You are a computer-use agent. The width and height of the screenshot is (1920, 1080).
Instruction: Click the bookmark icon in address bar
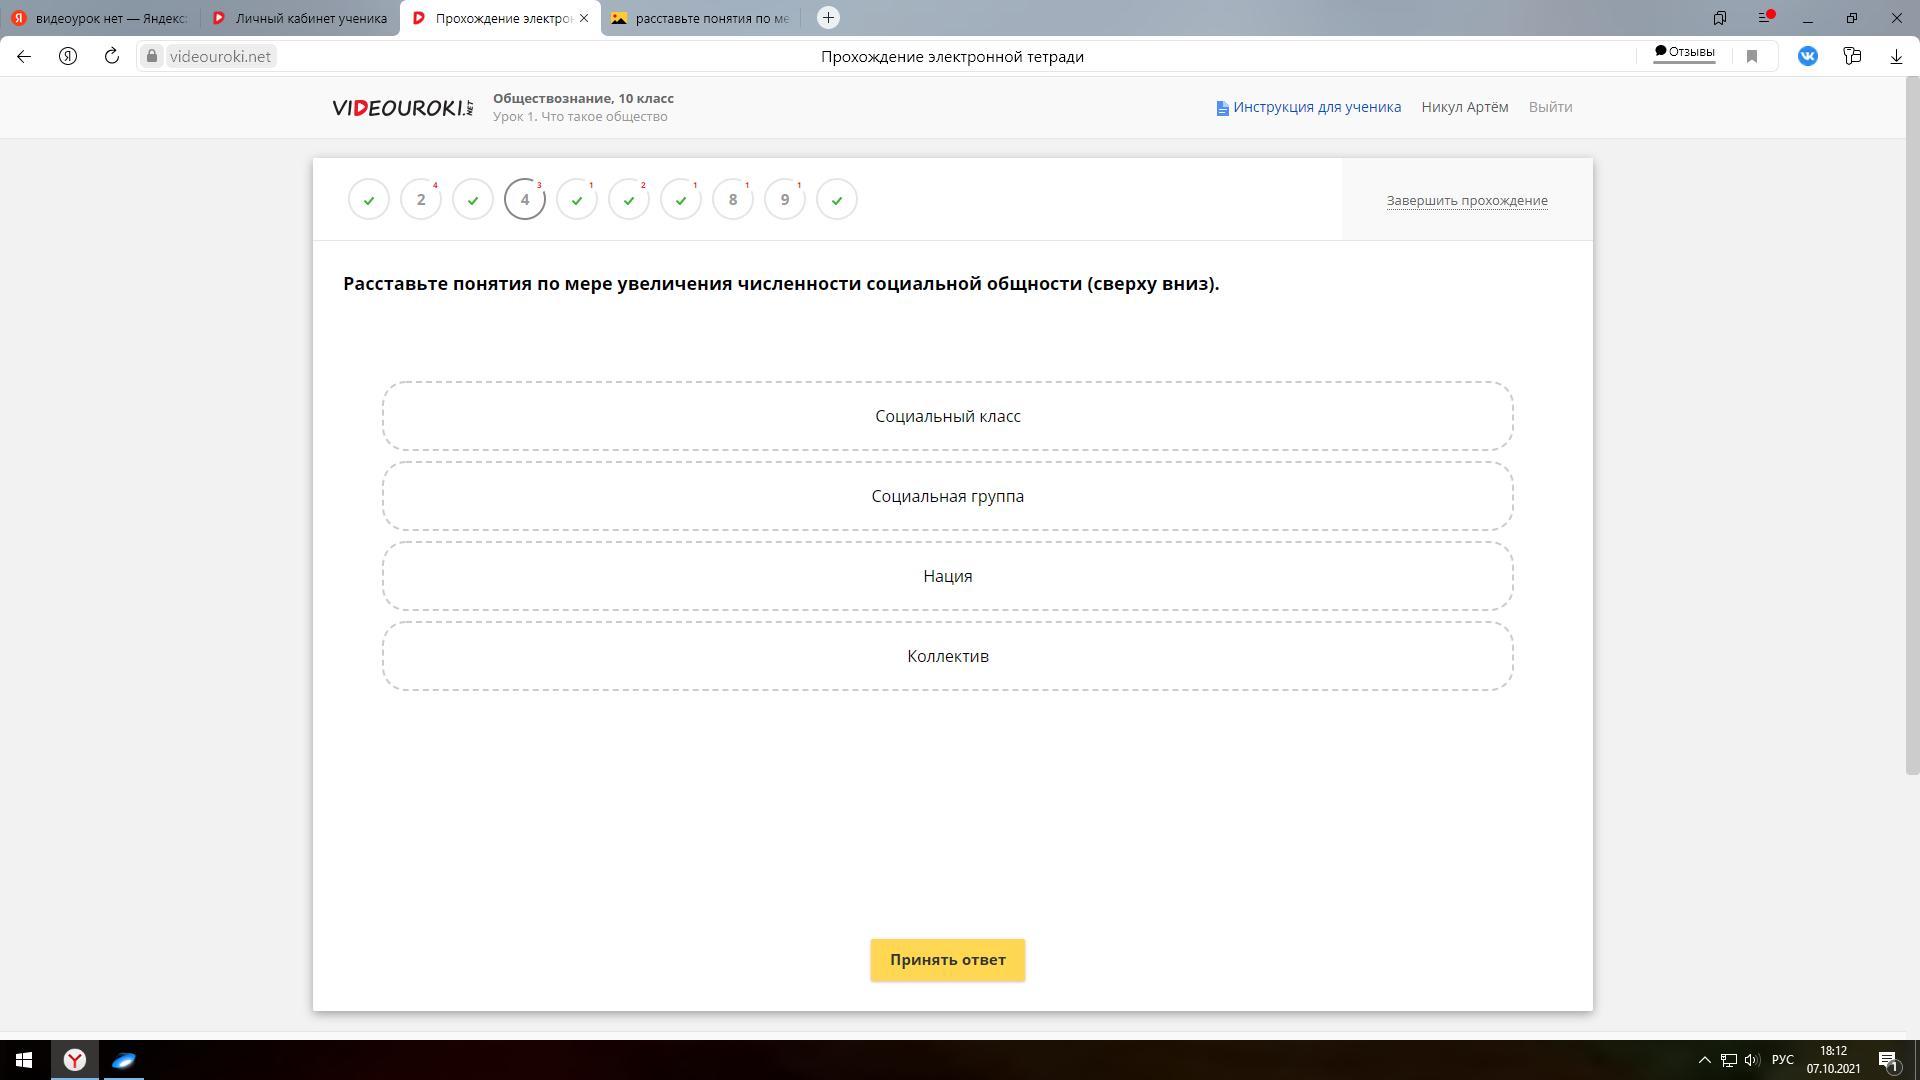(x=1751, y=57)
